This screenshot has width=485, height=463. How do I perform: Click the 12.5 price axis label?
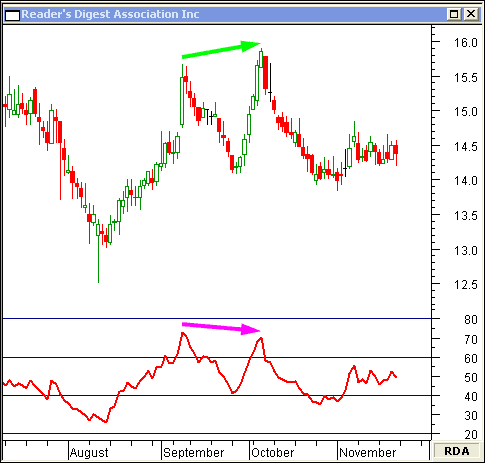(466, 285)
